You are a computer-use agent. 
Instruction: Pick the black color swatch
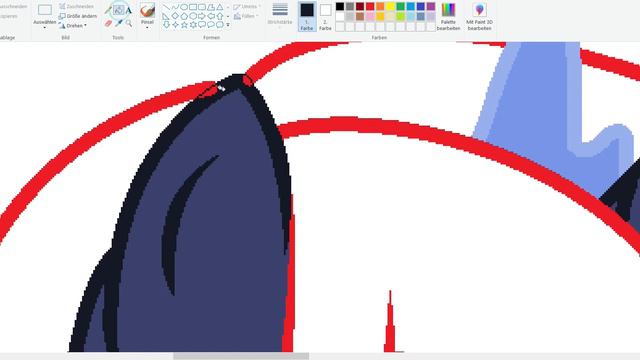pos(340,7)
